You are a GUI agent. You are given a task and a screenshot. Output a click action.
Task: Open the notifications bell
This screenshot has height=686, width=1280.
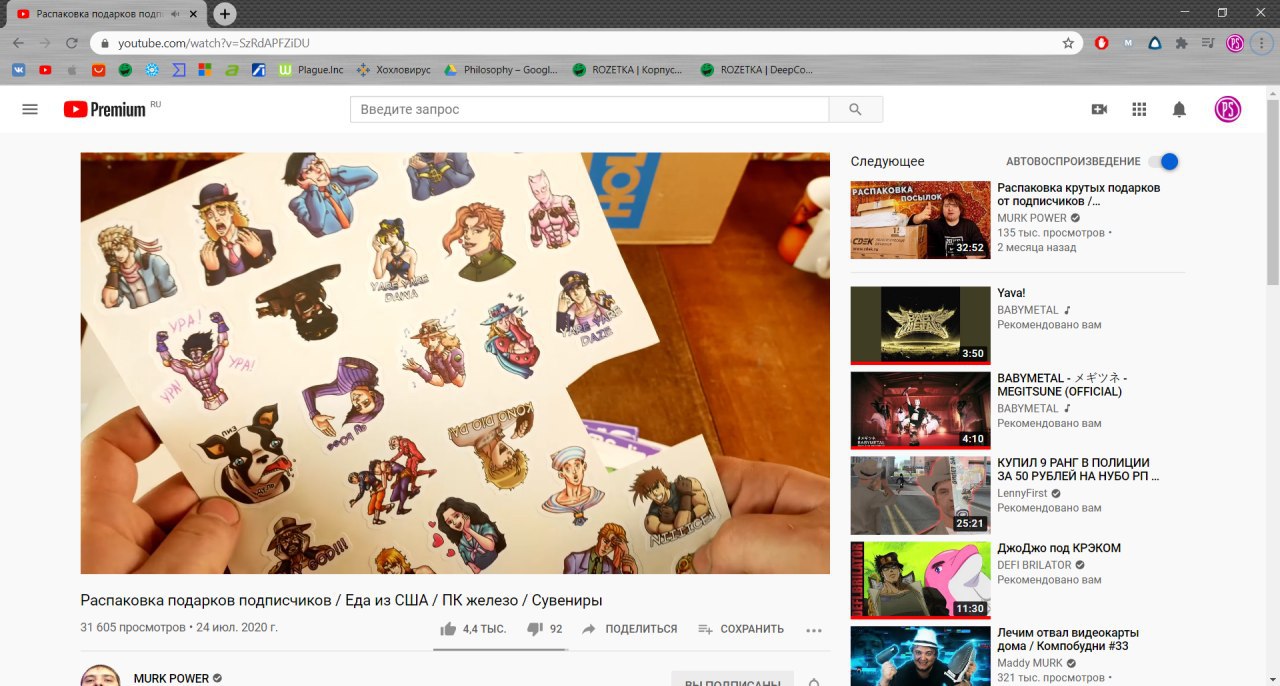click(1179, 109)
